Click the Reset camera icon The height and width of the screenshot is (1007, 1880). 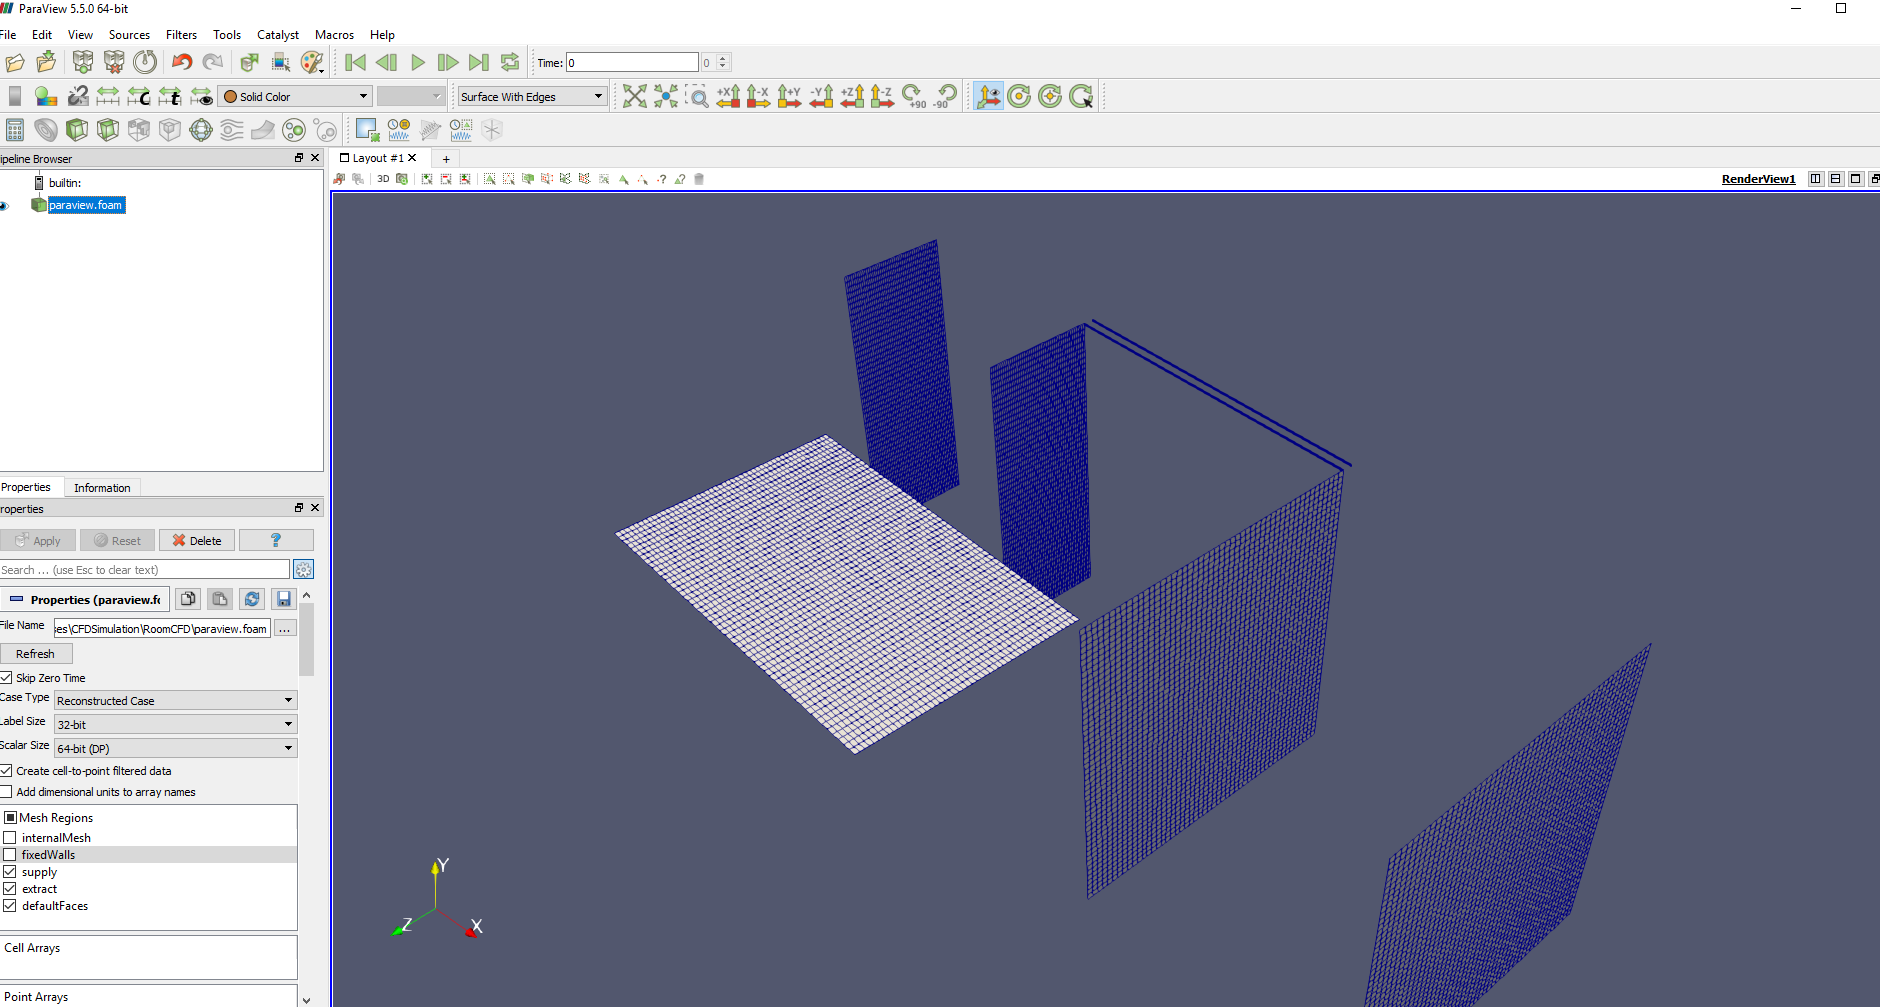click(x=635, y=96)
